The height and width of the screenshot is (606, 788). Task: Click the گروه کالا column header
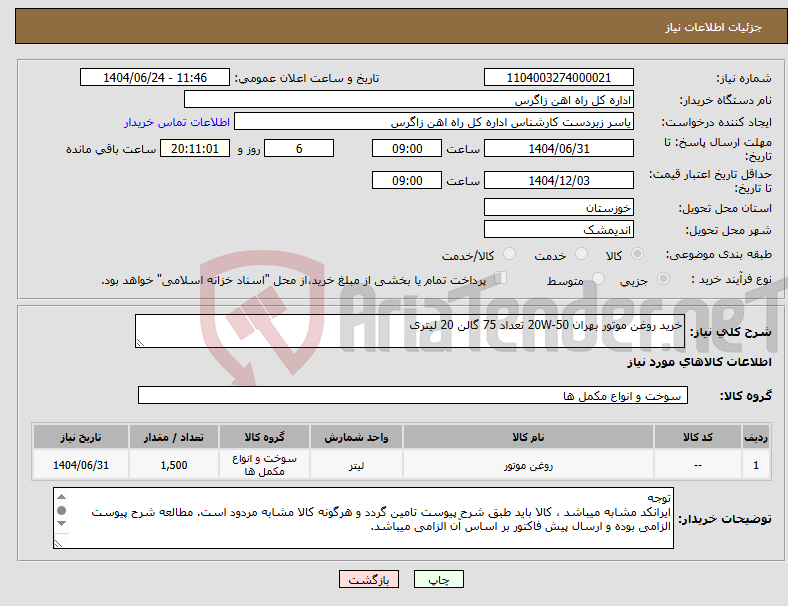pyautogui.click(x=264, y=437)
